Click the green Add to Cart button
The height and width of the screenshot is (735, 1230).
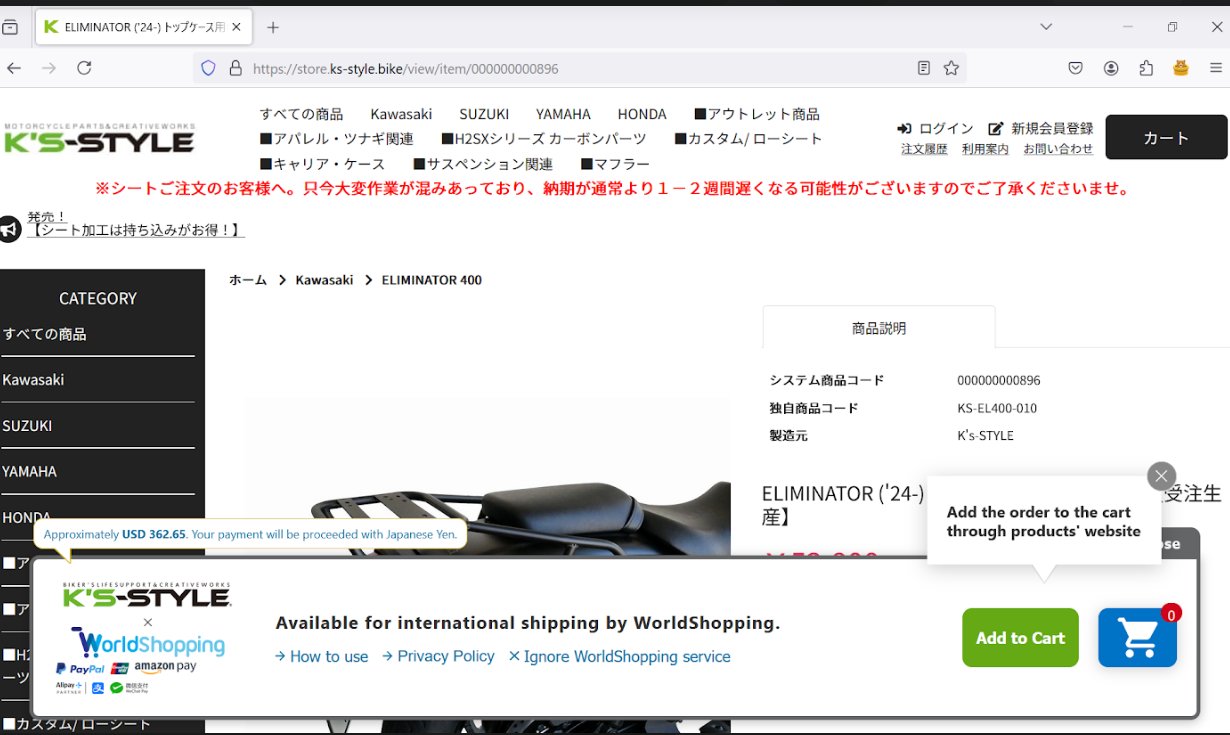tap(1020, 638)
